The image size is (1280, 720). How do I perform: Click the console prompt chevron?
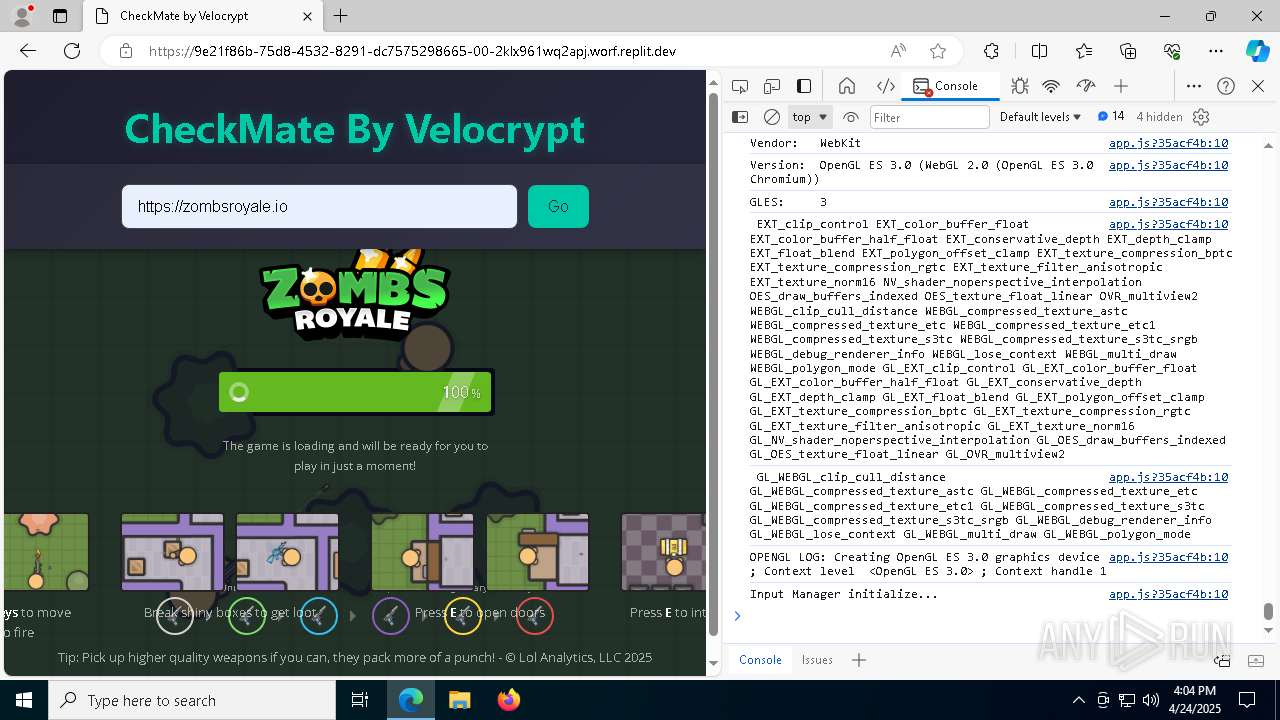coord(737,616)
